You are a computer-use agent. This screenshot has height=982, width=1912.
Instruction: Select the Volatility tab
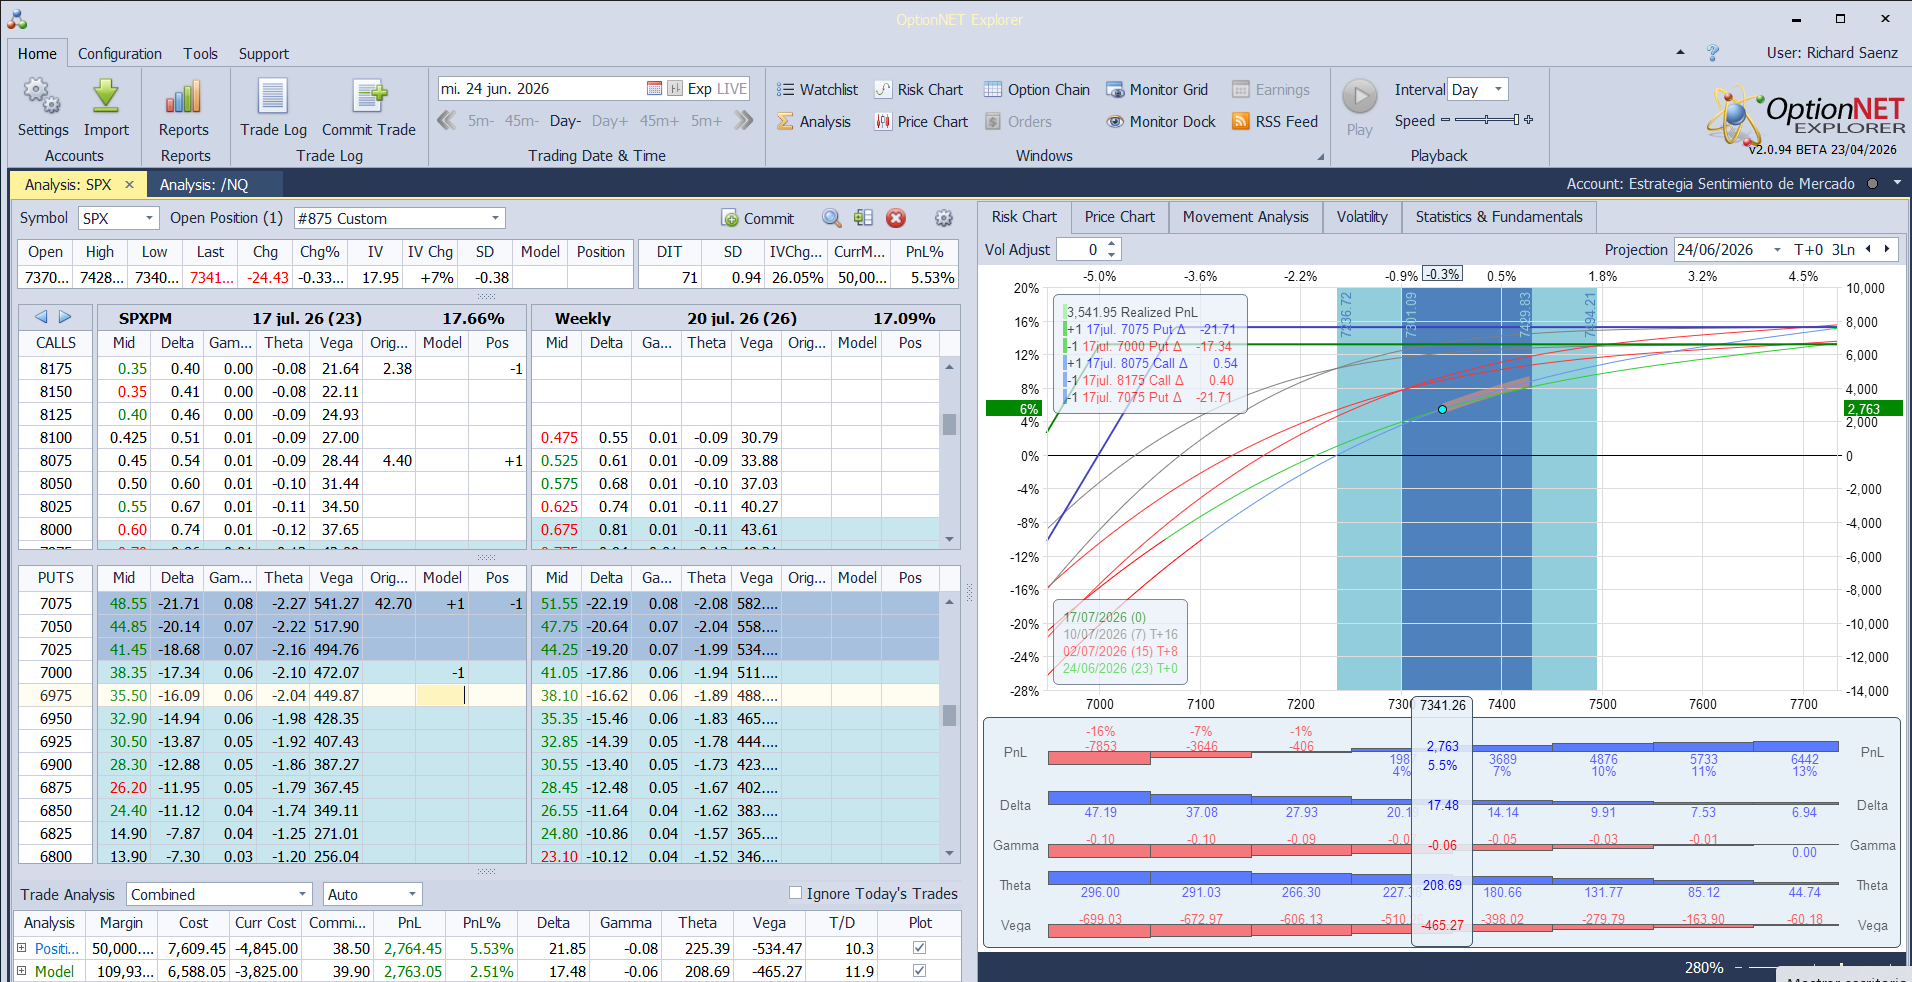pyautogui.click(x=1362, y=217)
